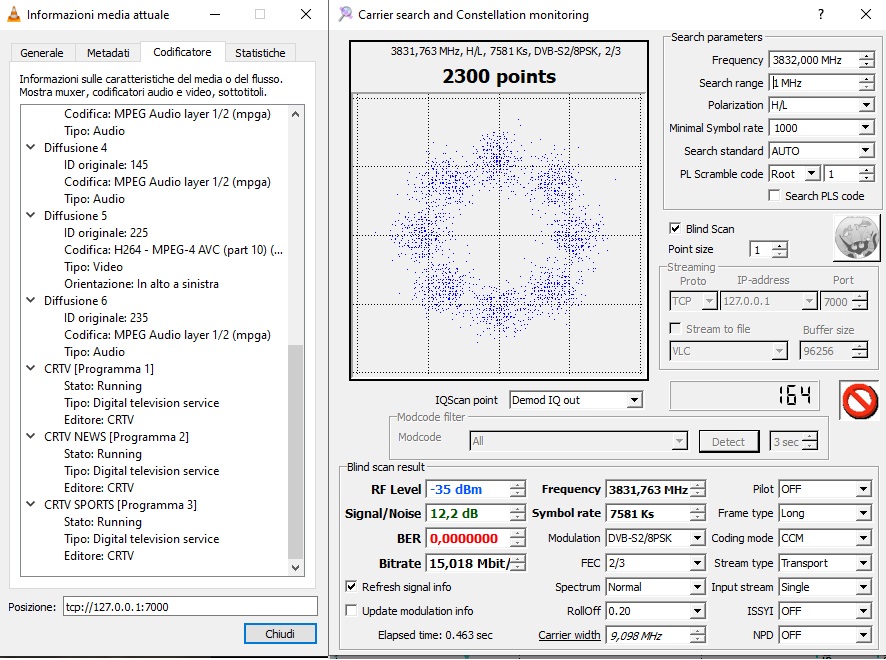Open the Pilot OFF dropdown
The height and width of the screenshot is (660, 886).
pos(863,489)
